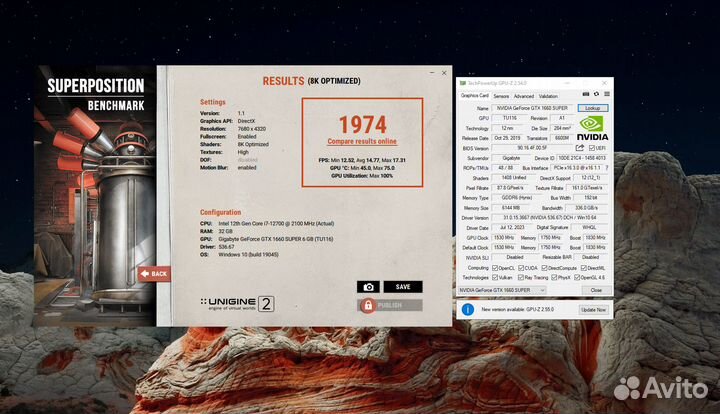Take a screenshot with the camera button

pyautogui.click(x=368, y=287)
